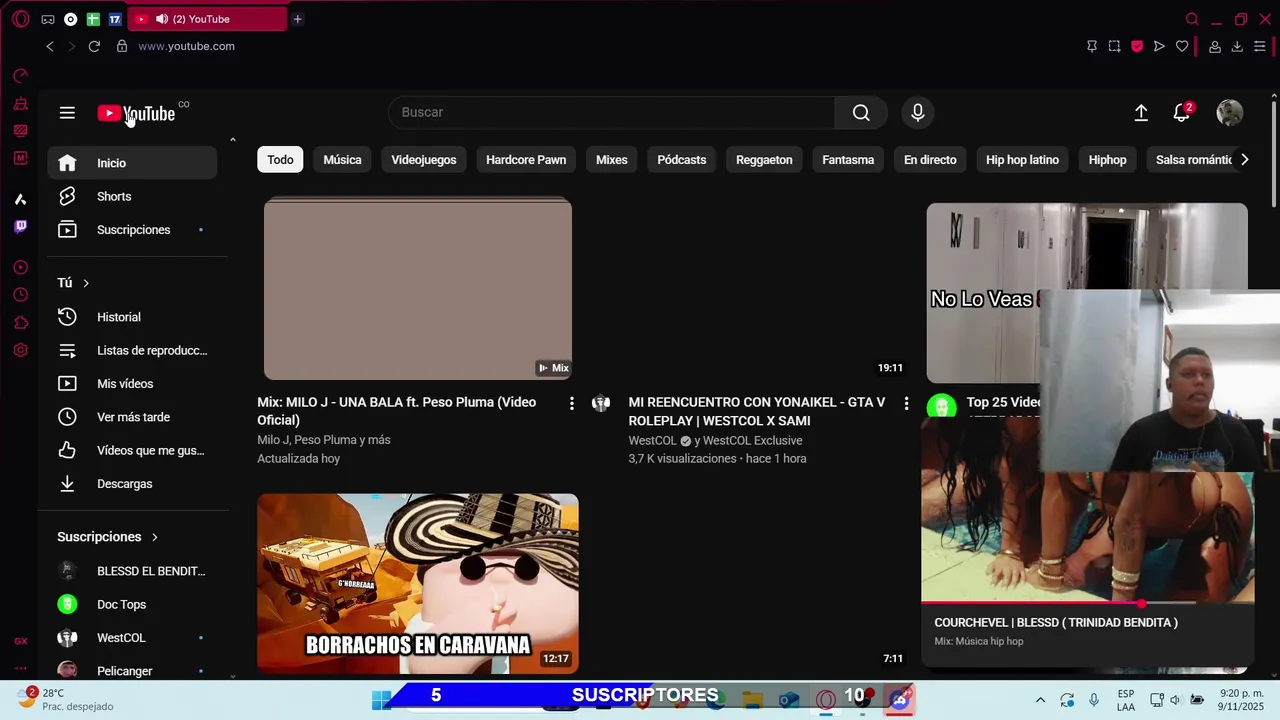Open Doc Tops channel subscription
This screenshot has height=720, width=1280.
coord(132,604)
